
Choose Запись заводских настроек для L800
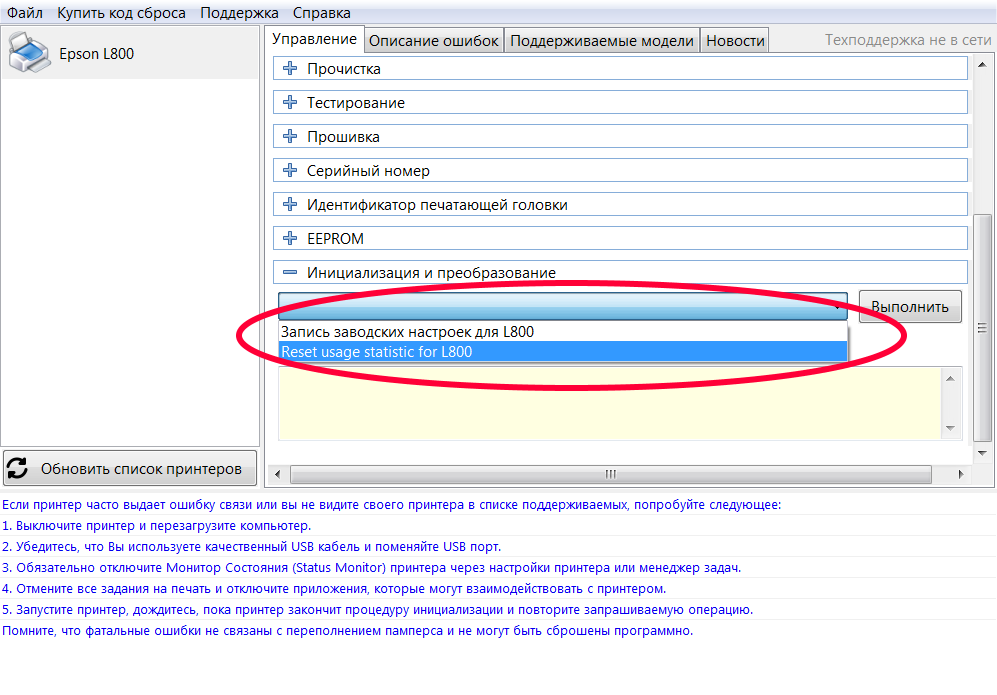(x=563, y=332)
